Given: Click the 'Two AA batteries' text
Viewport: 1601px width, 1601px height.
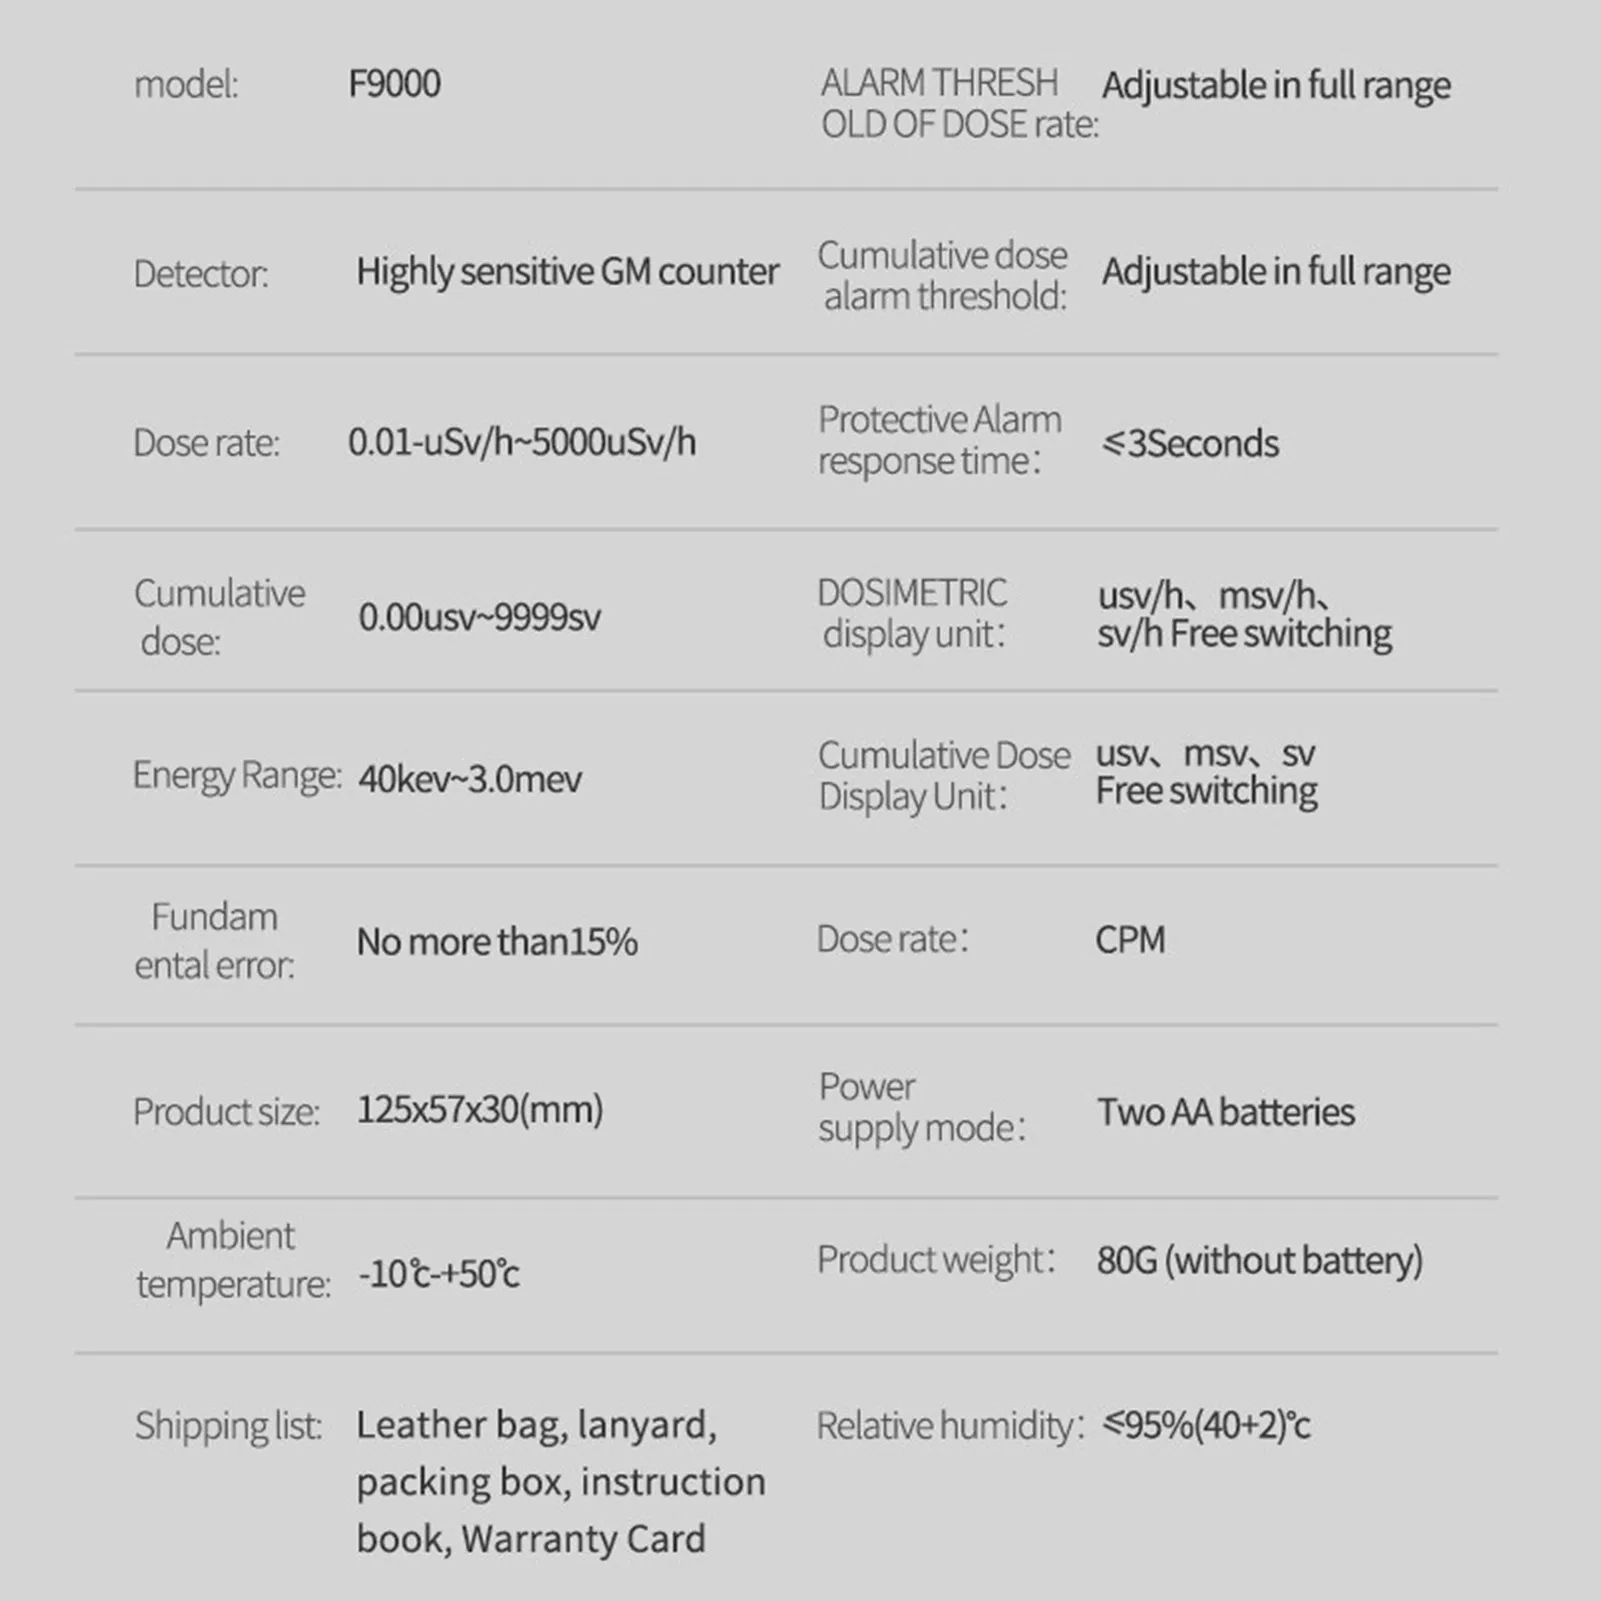Looking at the screenshot, I should (x=1225, y=1112).
